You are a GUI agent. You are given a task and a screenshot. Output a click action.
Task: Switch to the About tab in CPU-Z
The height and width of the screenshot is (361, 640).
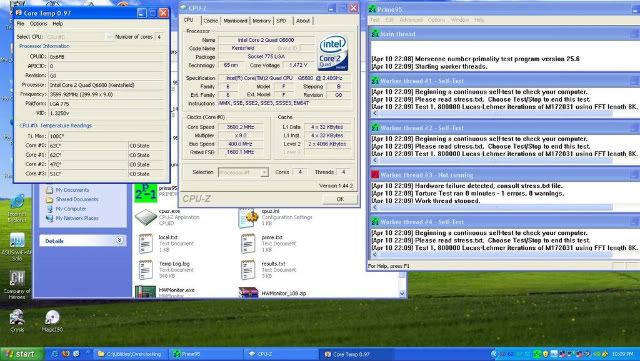pos(303,20)
